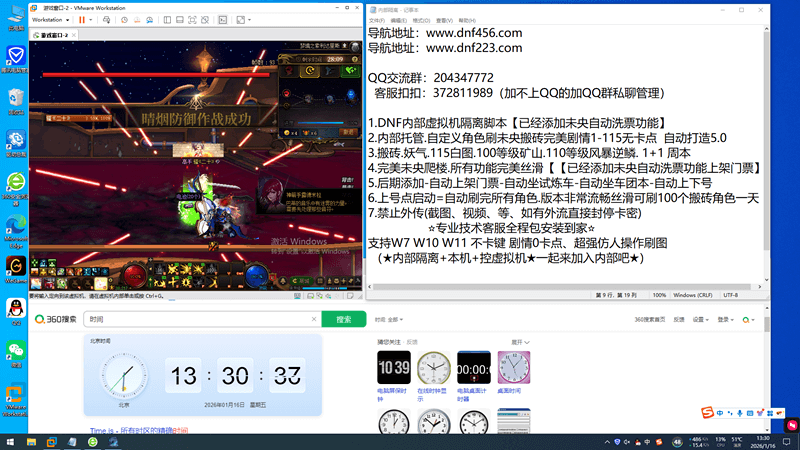Click the VMware pause/suspend button
The height and width of the screenshot is (450, 800).
tap(81, 19)
